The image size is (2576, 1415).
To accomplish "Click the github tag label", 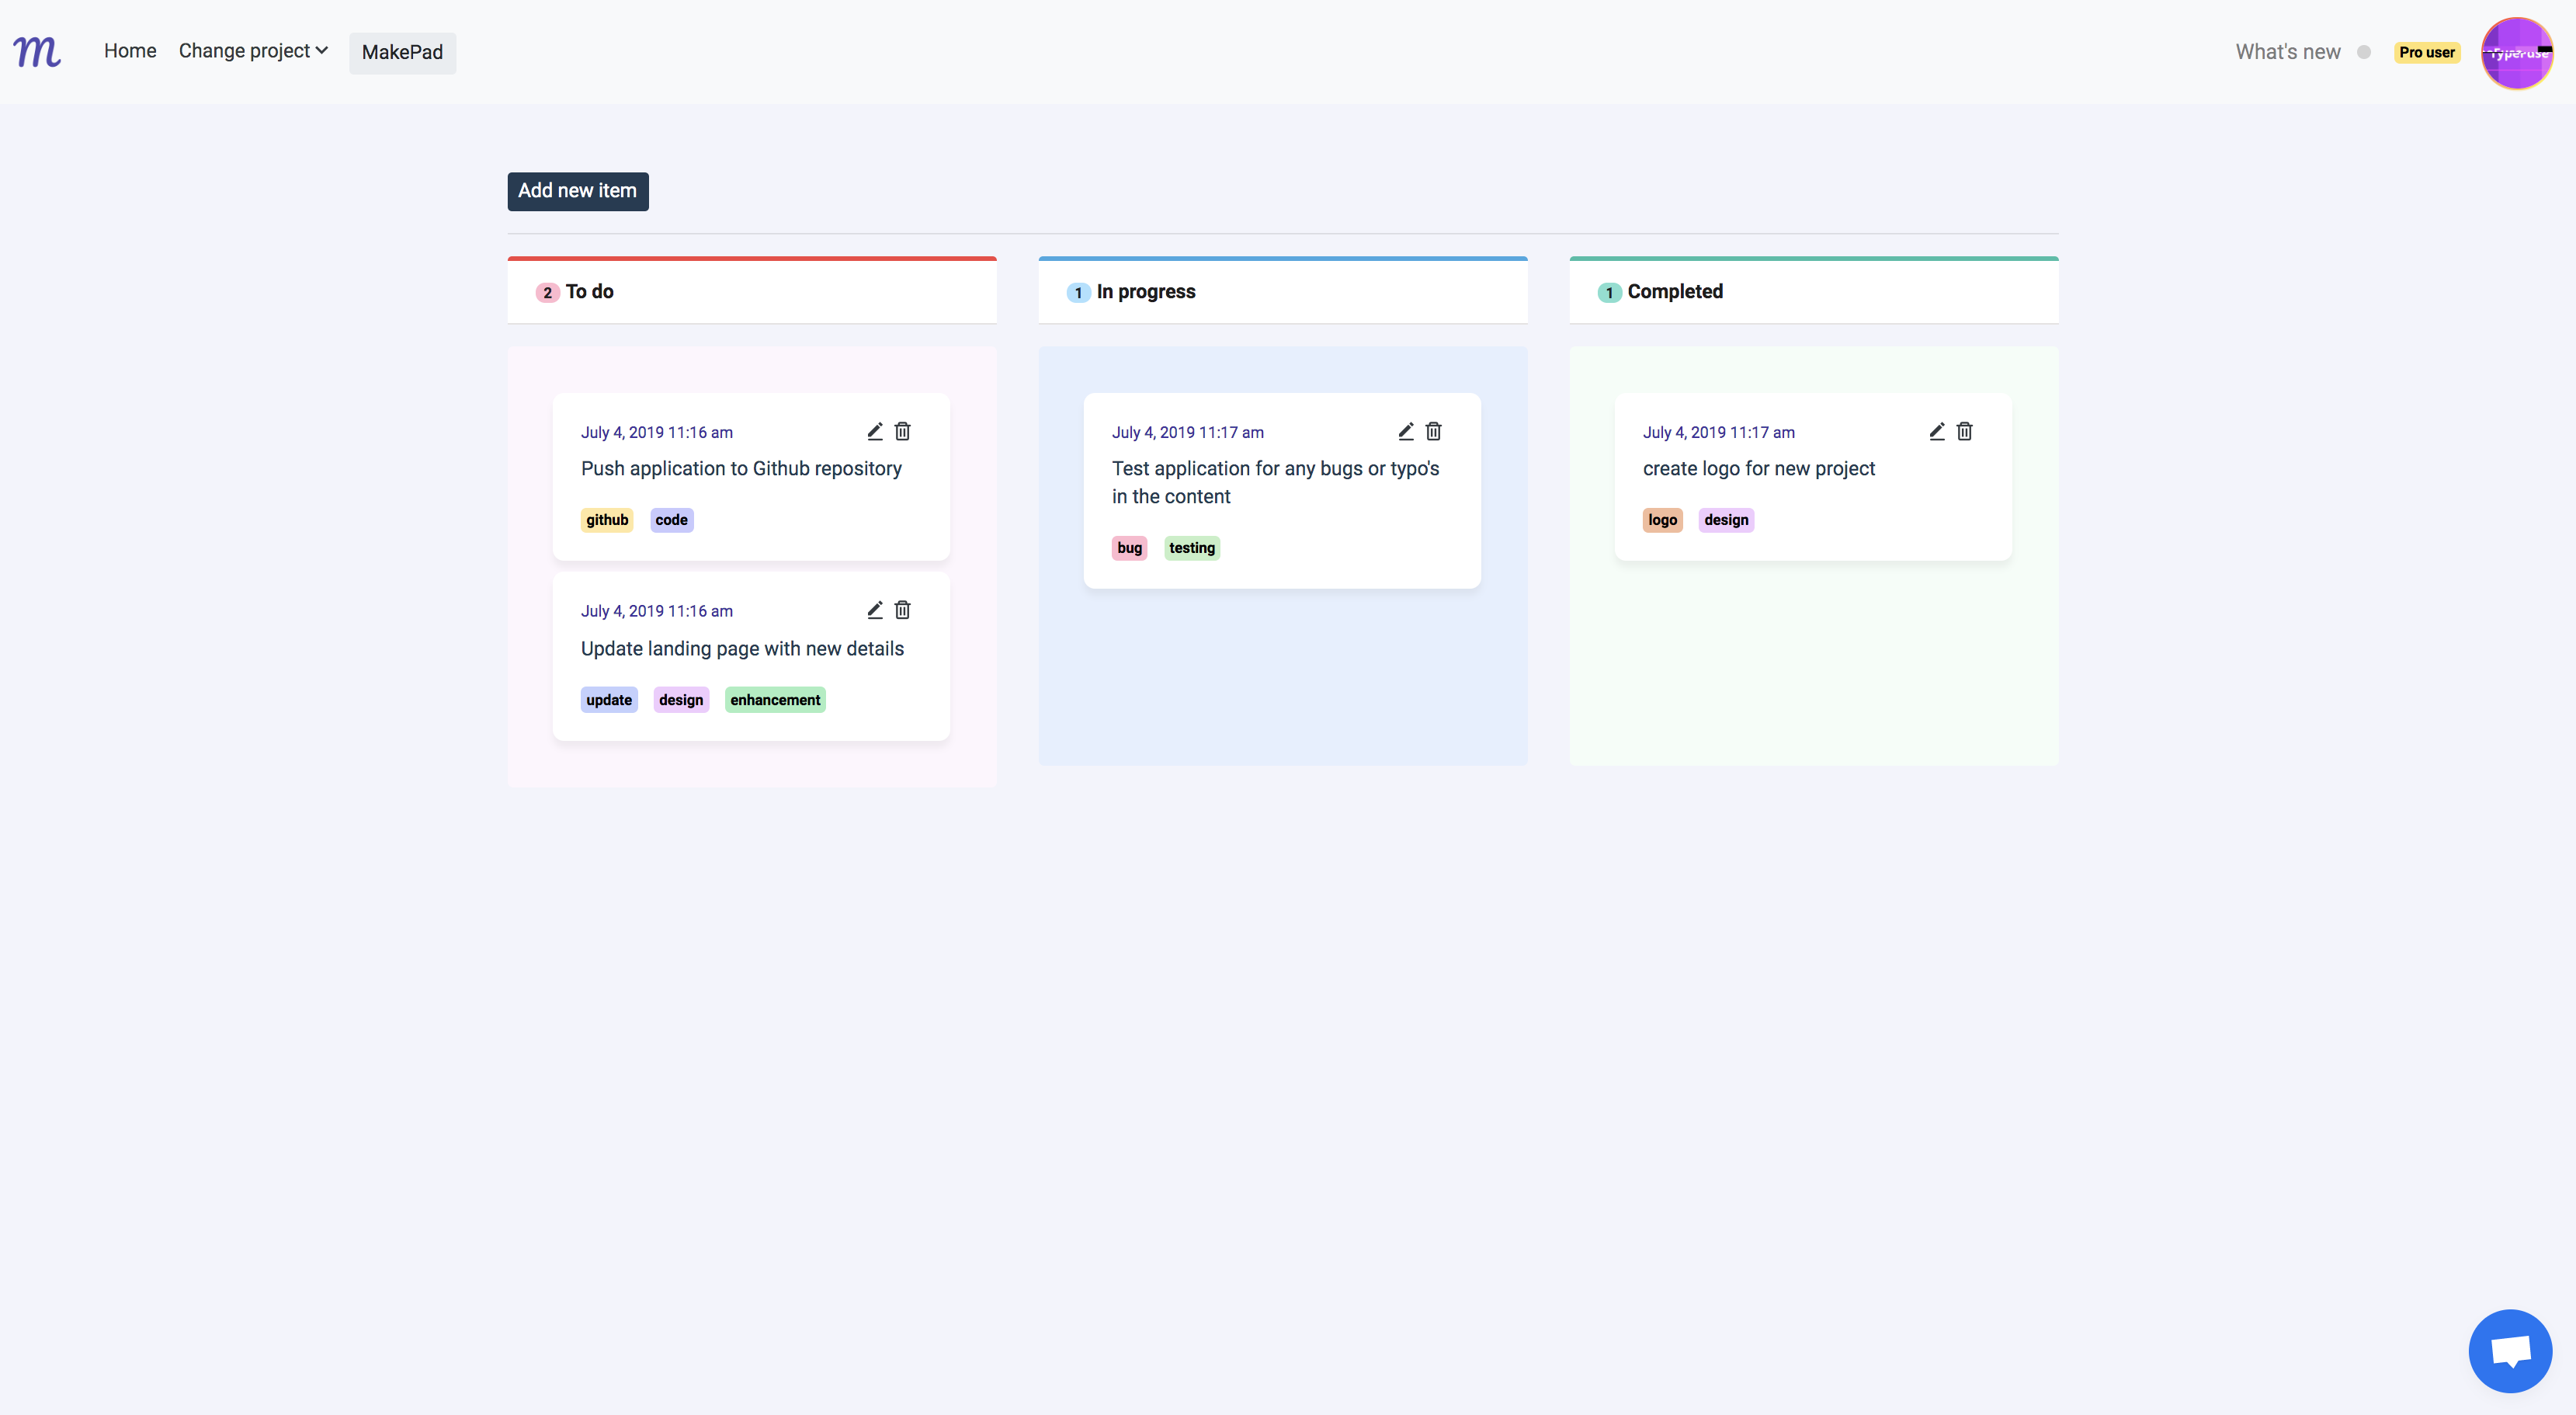I will pyautogui.click(x=606, y=520).
